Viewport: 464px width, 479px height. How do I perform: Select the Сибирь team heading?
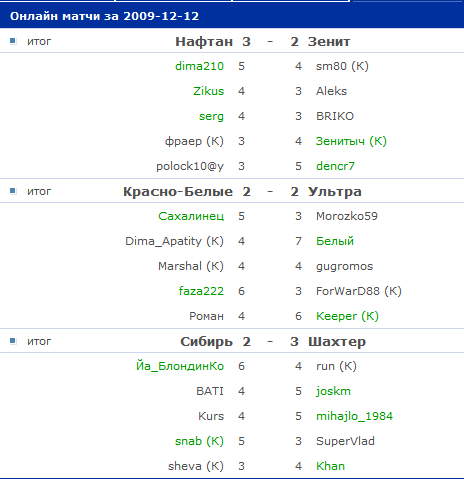tap(206, 342)
